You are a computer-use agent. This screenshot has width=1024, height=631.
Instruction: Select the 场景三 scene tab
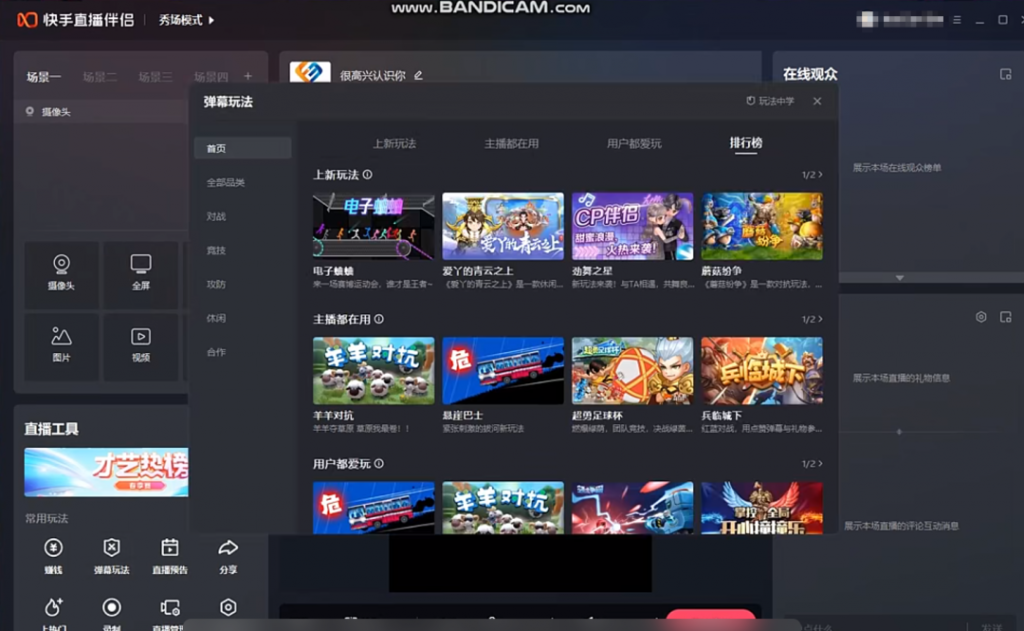155,77
